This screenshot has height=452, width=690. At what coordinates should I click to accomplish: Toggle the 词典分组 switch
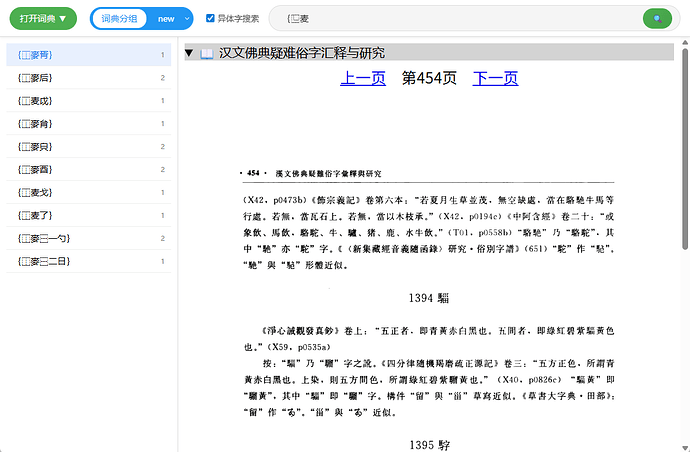[119, 18]
